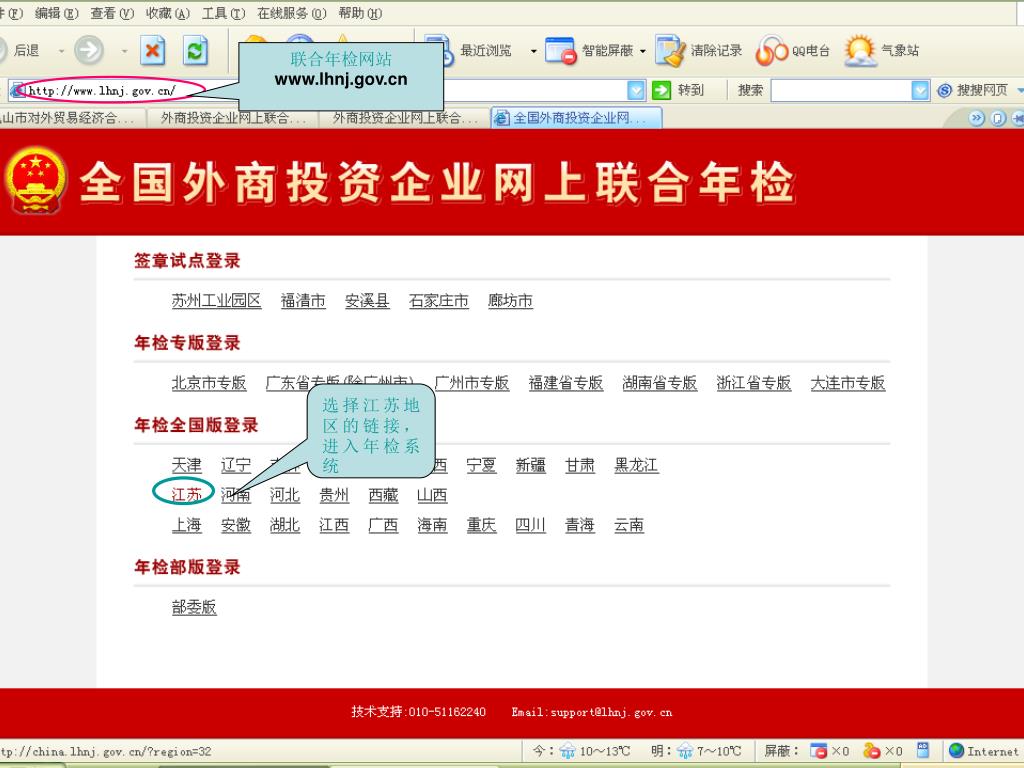Viewport: 1024px width, 768px height.
Task: Open the 西藏 link
Action: click(x=383, y=495)
